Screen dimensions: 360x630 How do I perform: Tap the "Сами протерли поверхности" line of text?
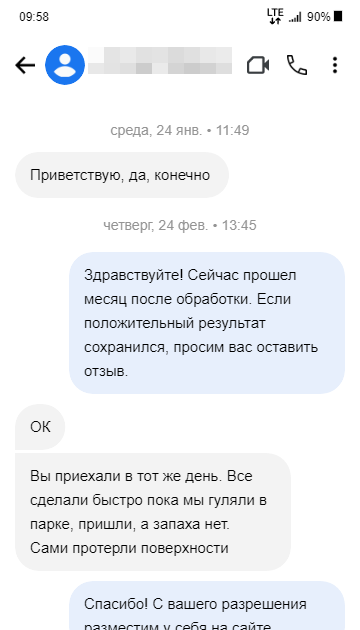click(x=129, y=548)
